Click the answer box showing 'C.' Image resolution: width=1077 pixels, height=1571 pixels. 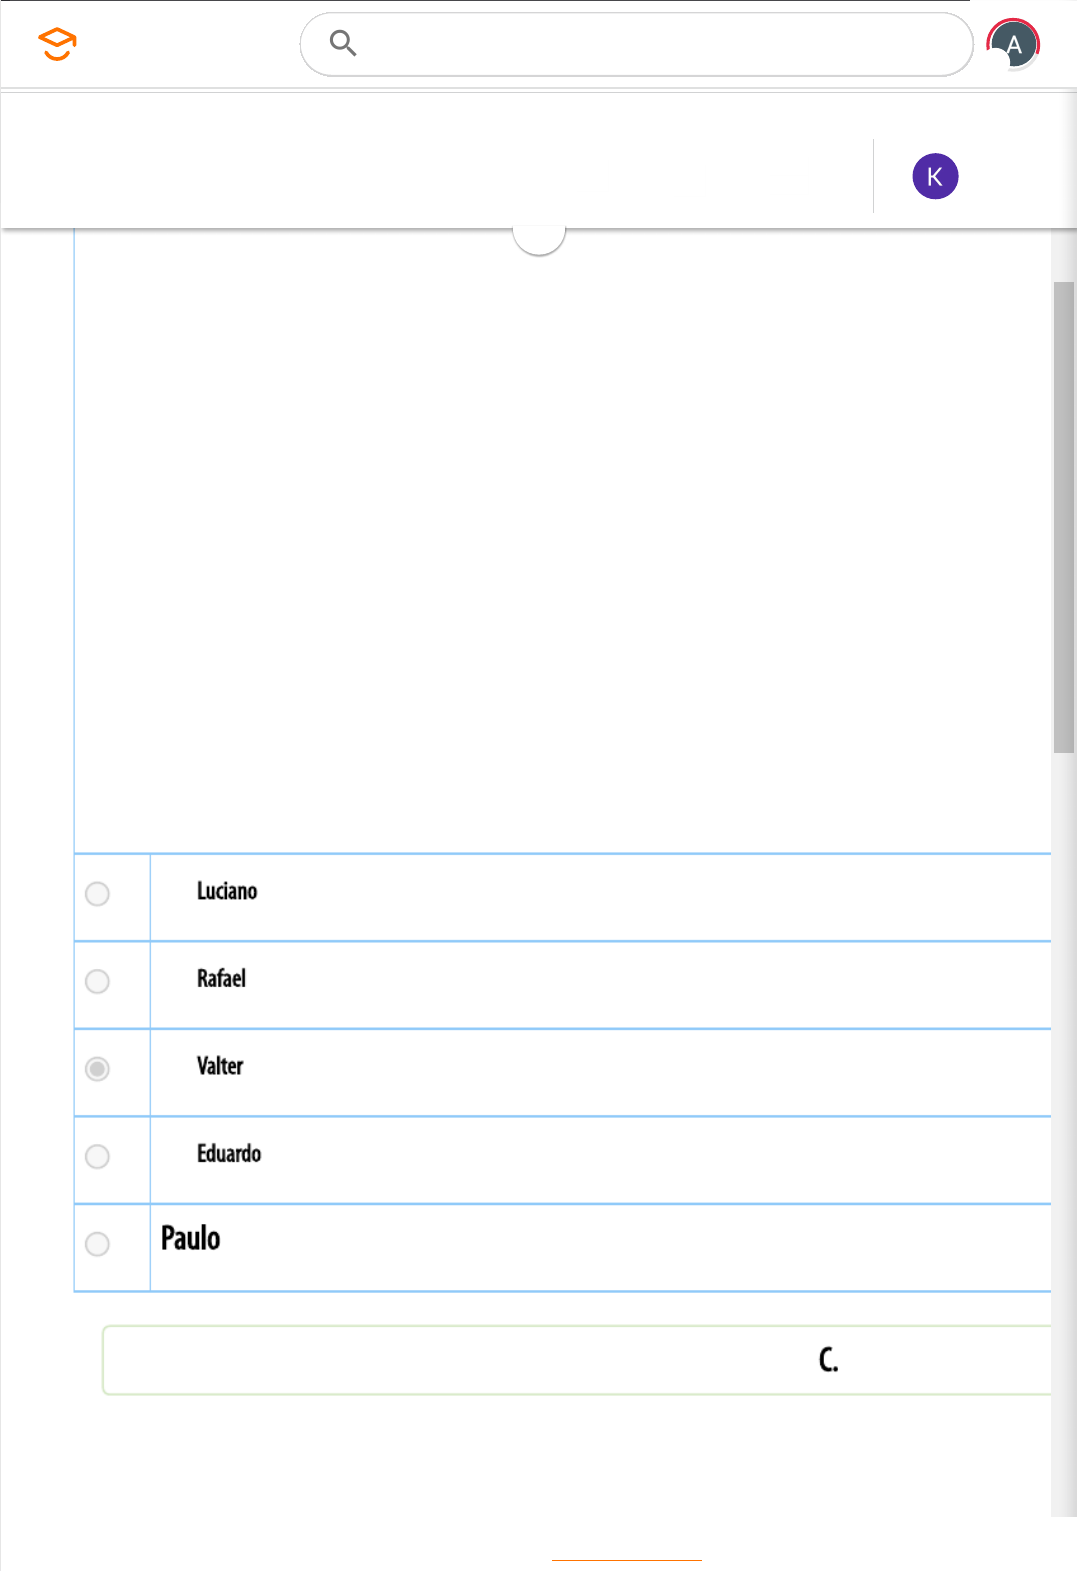pos(577,1360)
